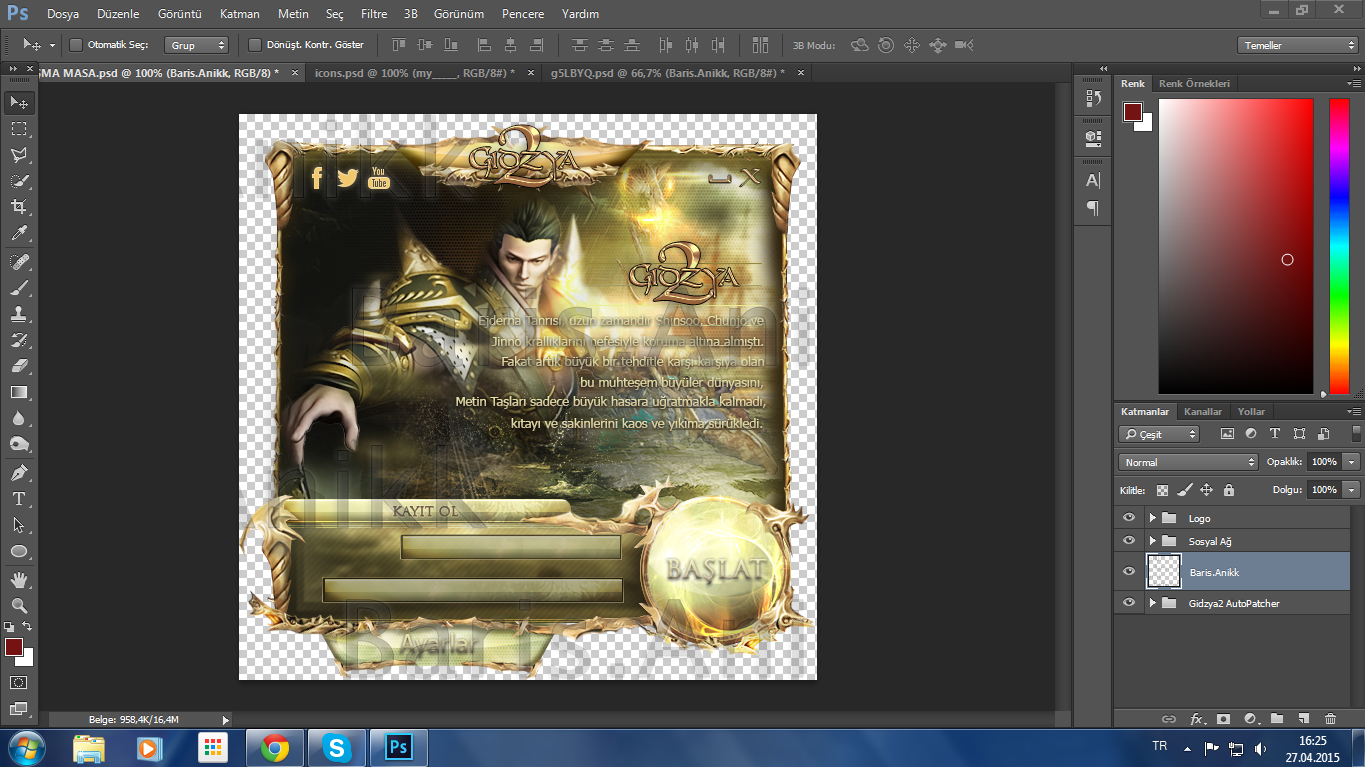Select the Rectangular Marquee tool
1365x767 pixels.
coord(19,129)
